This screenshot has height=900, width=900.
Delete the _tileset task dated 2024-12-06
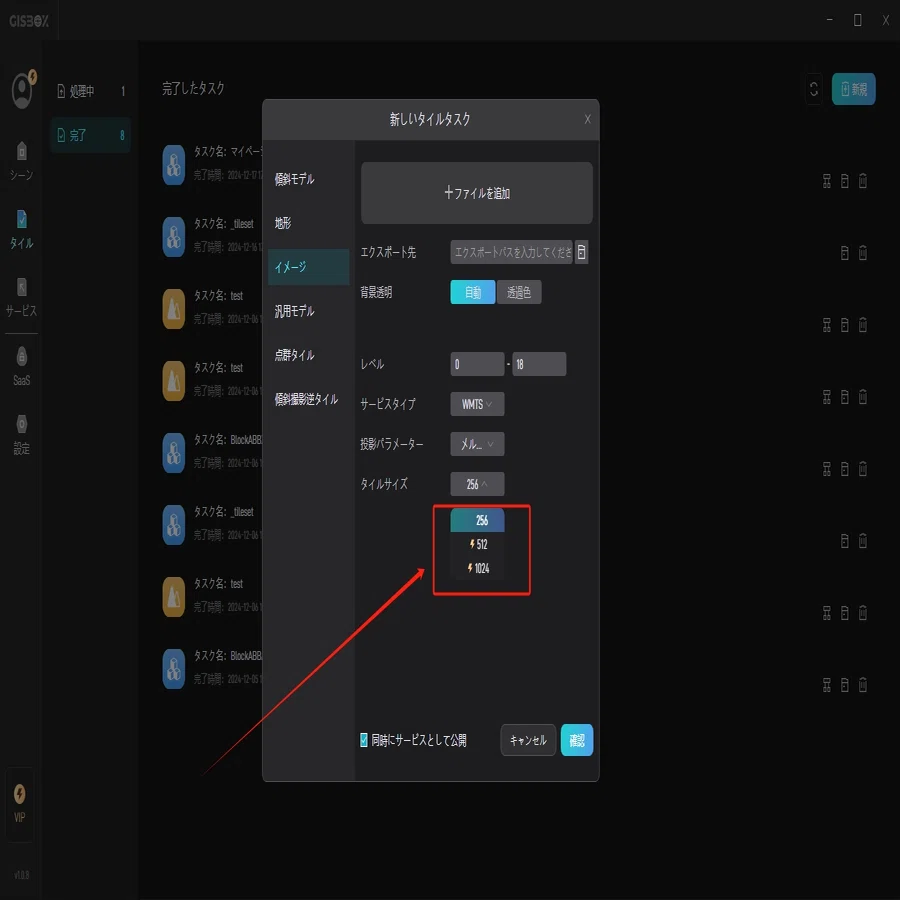863,541
